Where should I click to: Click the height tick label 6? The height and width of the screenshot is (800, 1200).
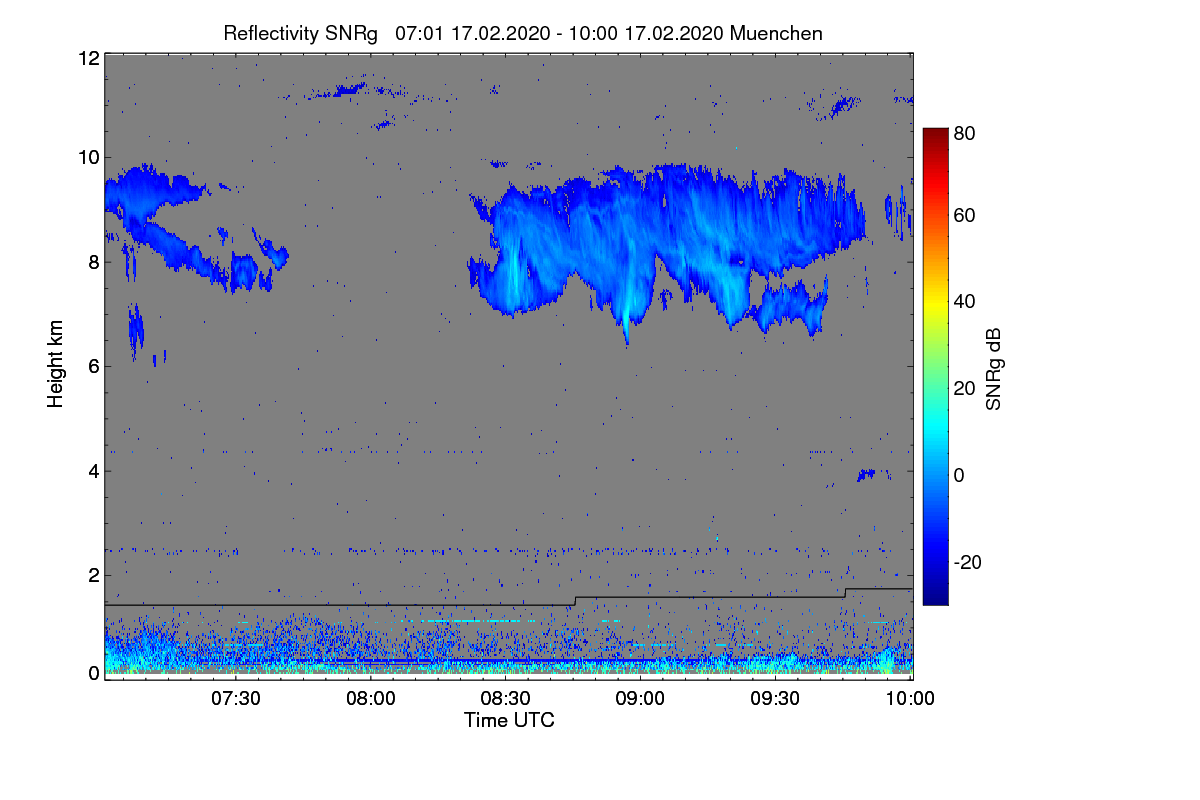[x=93, y=366]
